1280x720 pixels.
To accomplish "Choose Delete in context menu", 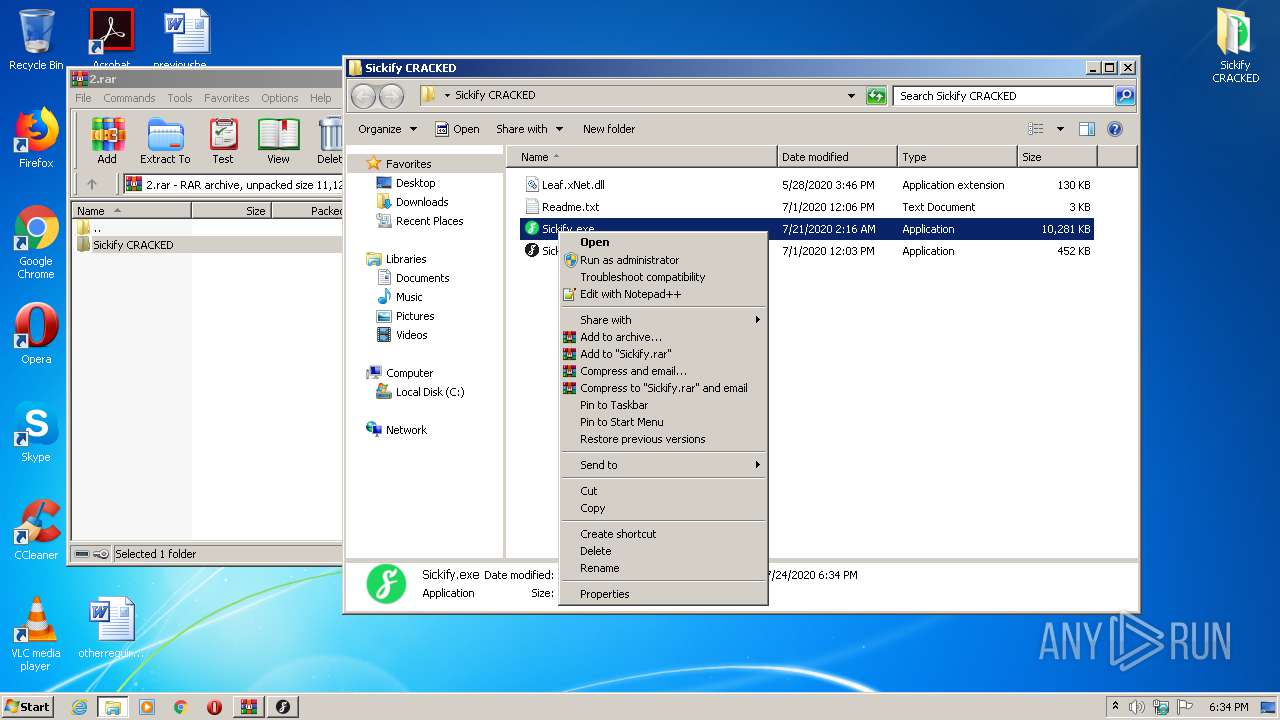I will (x=663, y=551).
